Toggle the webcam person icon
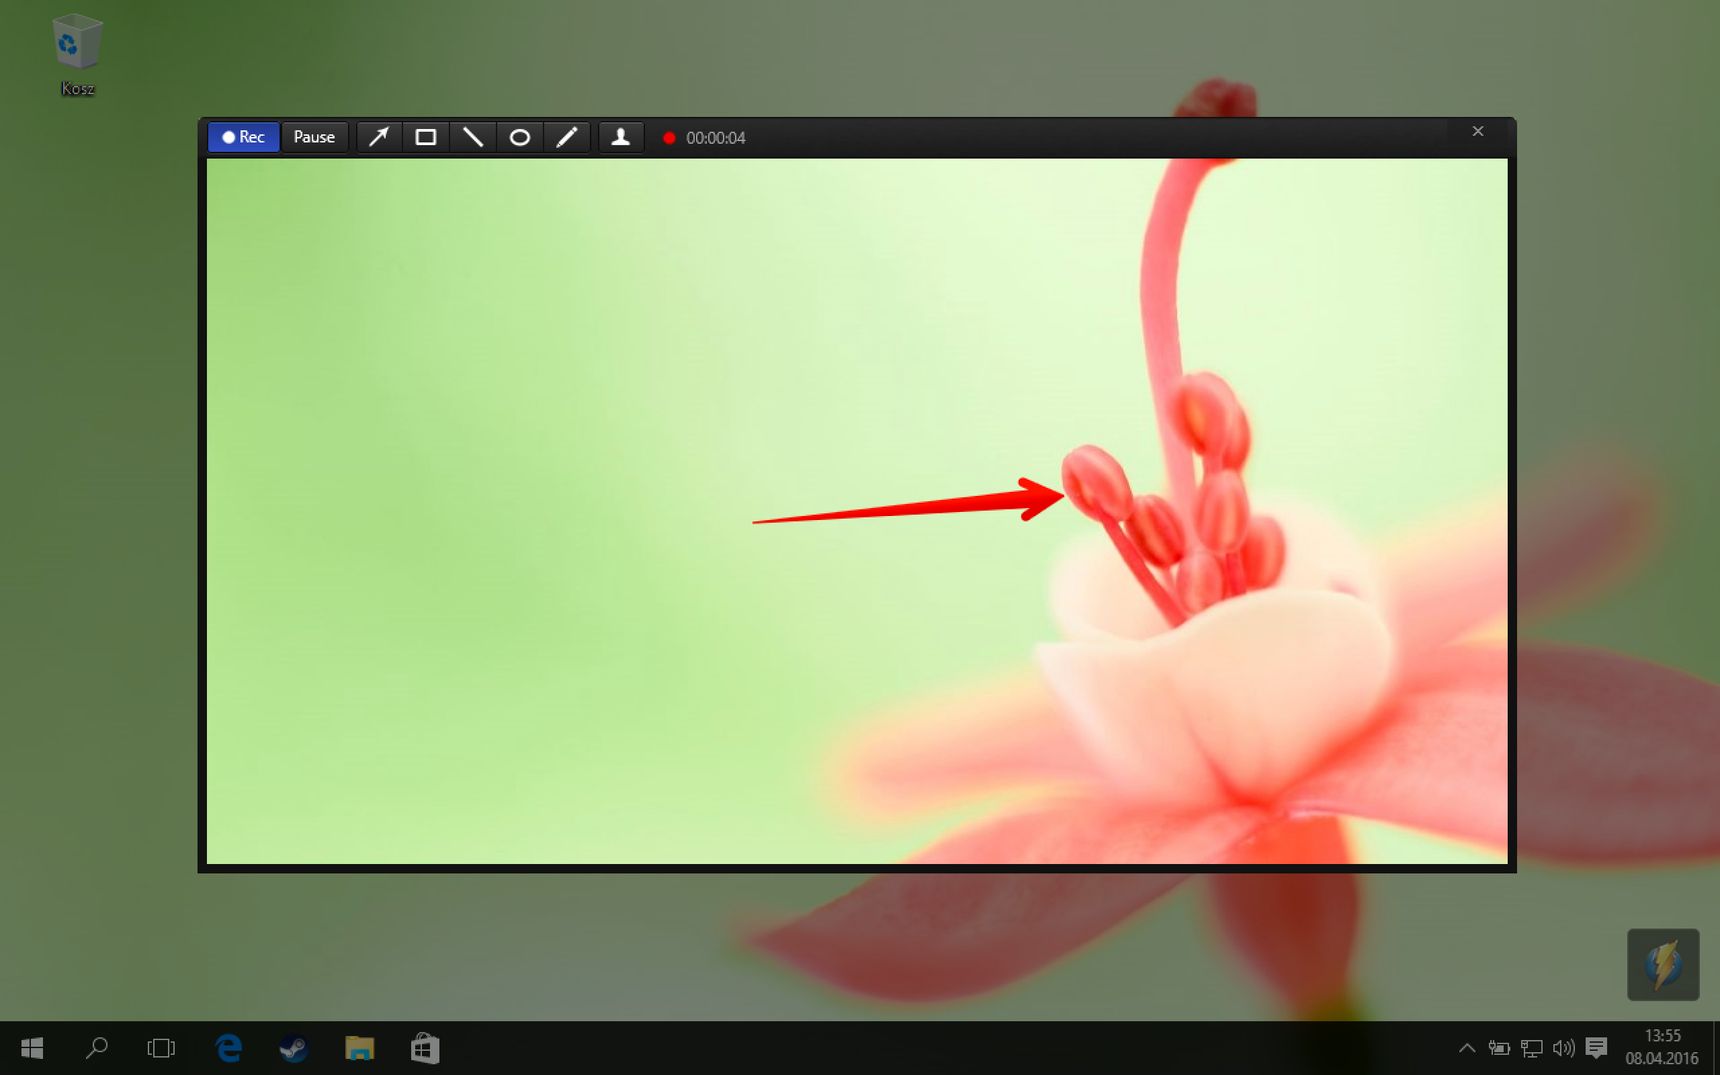This screenshot has width=1720, height=1075. pyautogui.click(x=621, y=137)
